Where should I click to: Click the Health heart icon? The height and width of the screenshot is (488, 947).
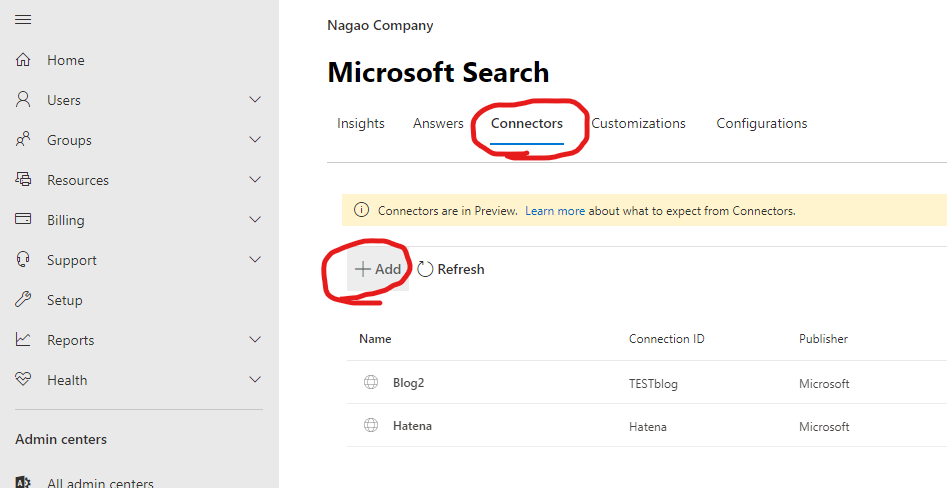23,380
